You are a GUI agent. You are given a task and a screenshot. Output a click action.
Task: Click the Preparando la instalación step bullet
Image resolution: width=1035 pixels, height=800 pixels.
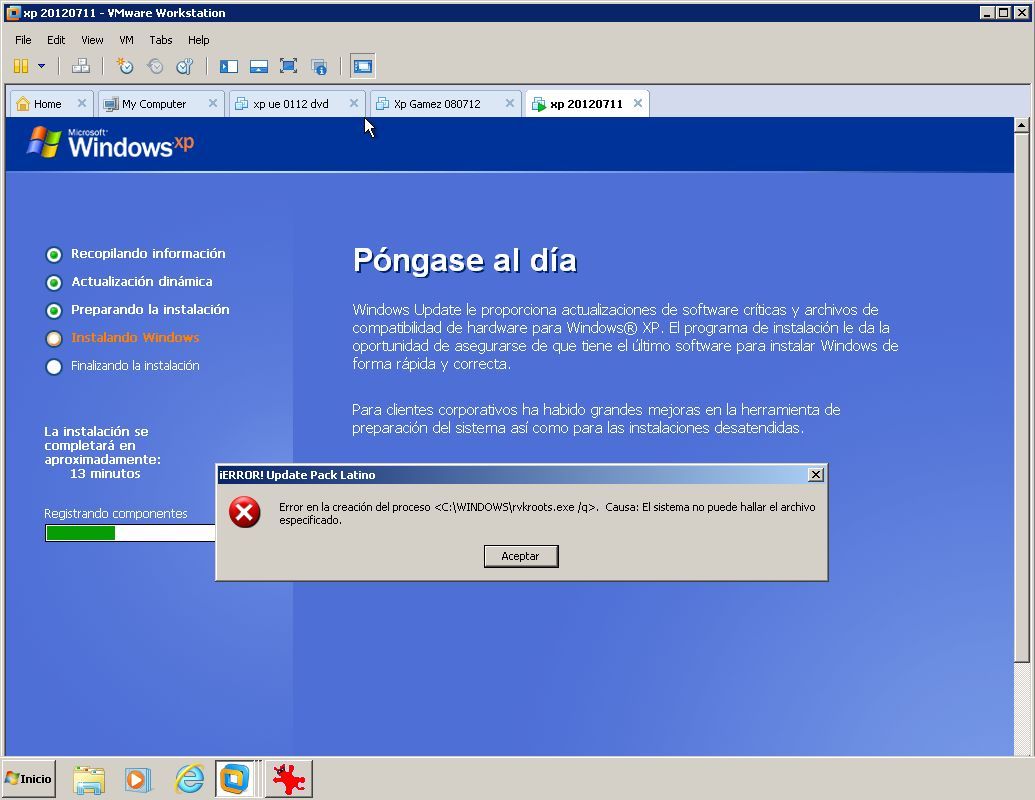[x=54, y=310]
